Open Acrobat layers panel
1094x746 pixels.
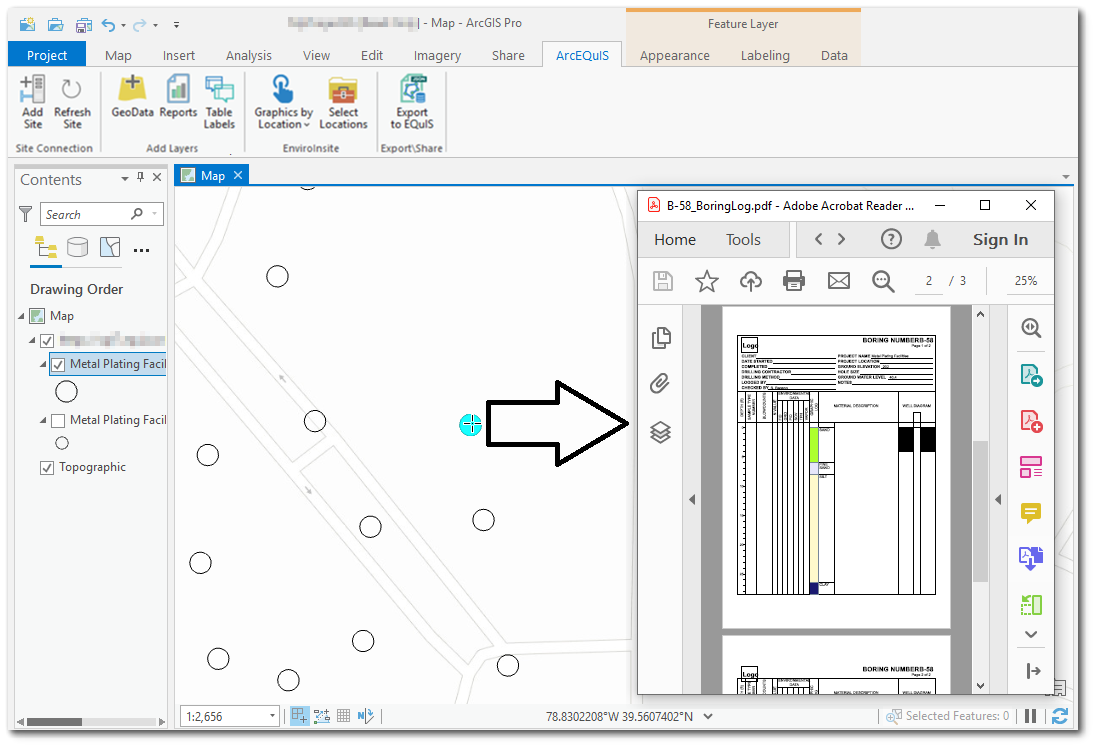[x=660, y=433]
